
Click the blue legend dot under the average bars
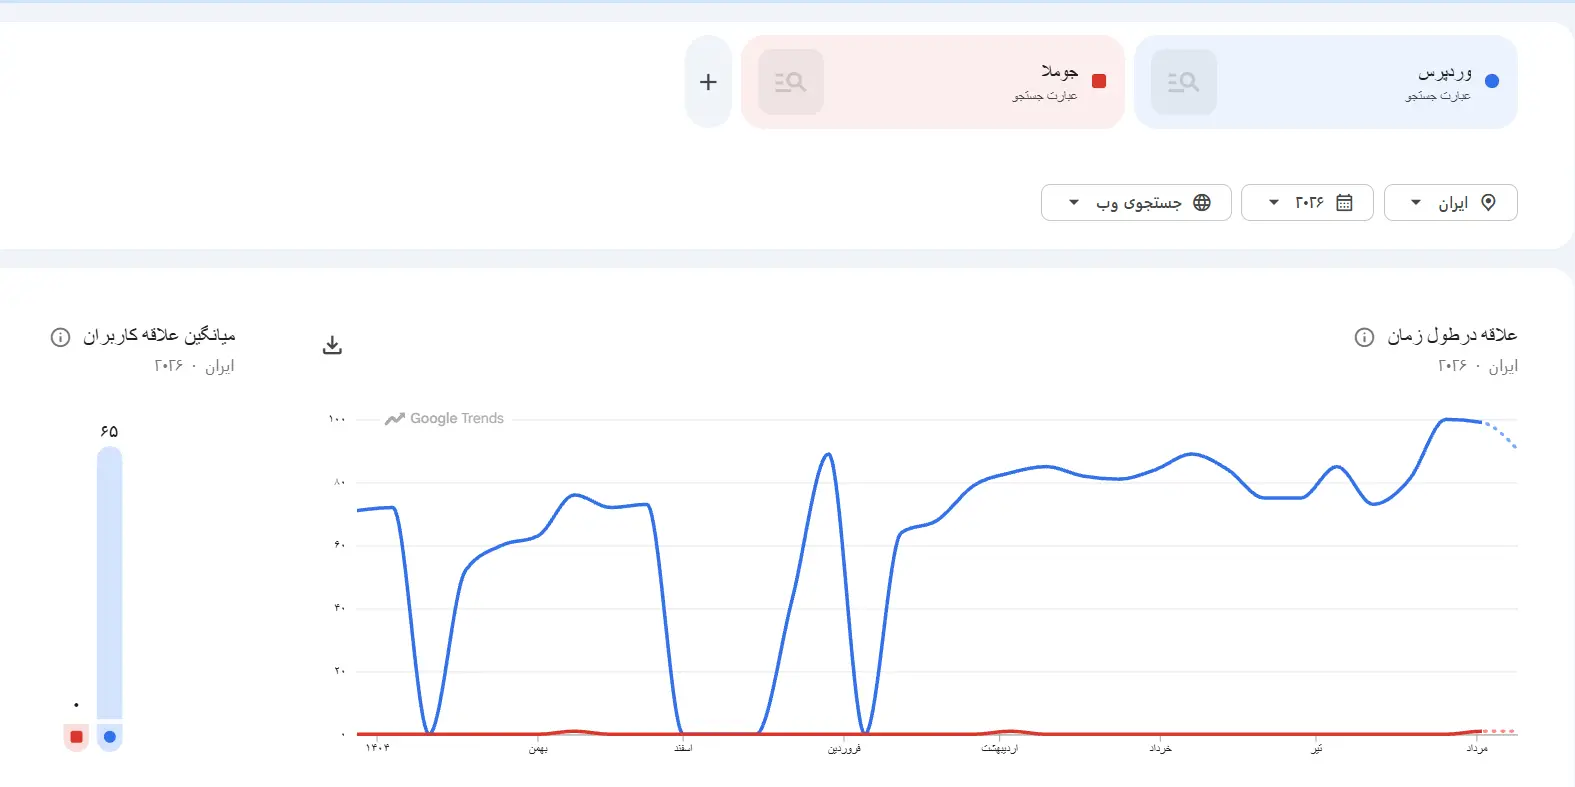(110, 737)
